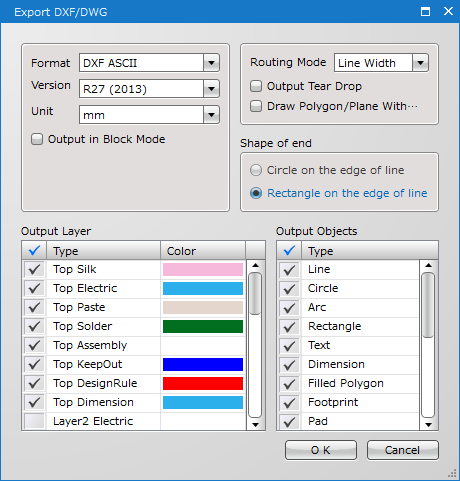Uncheck the Top Dimension layer
The width and height of the screenshot is (460, 481).
(34, 402)
